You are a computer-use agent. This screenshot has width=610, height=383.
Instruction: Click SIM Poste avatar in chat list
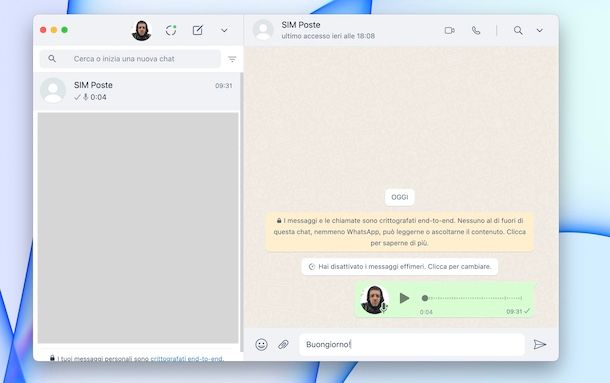[53, 90]
